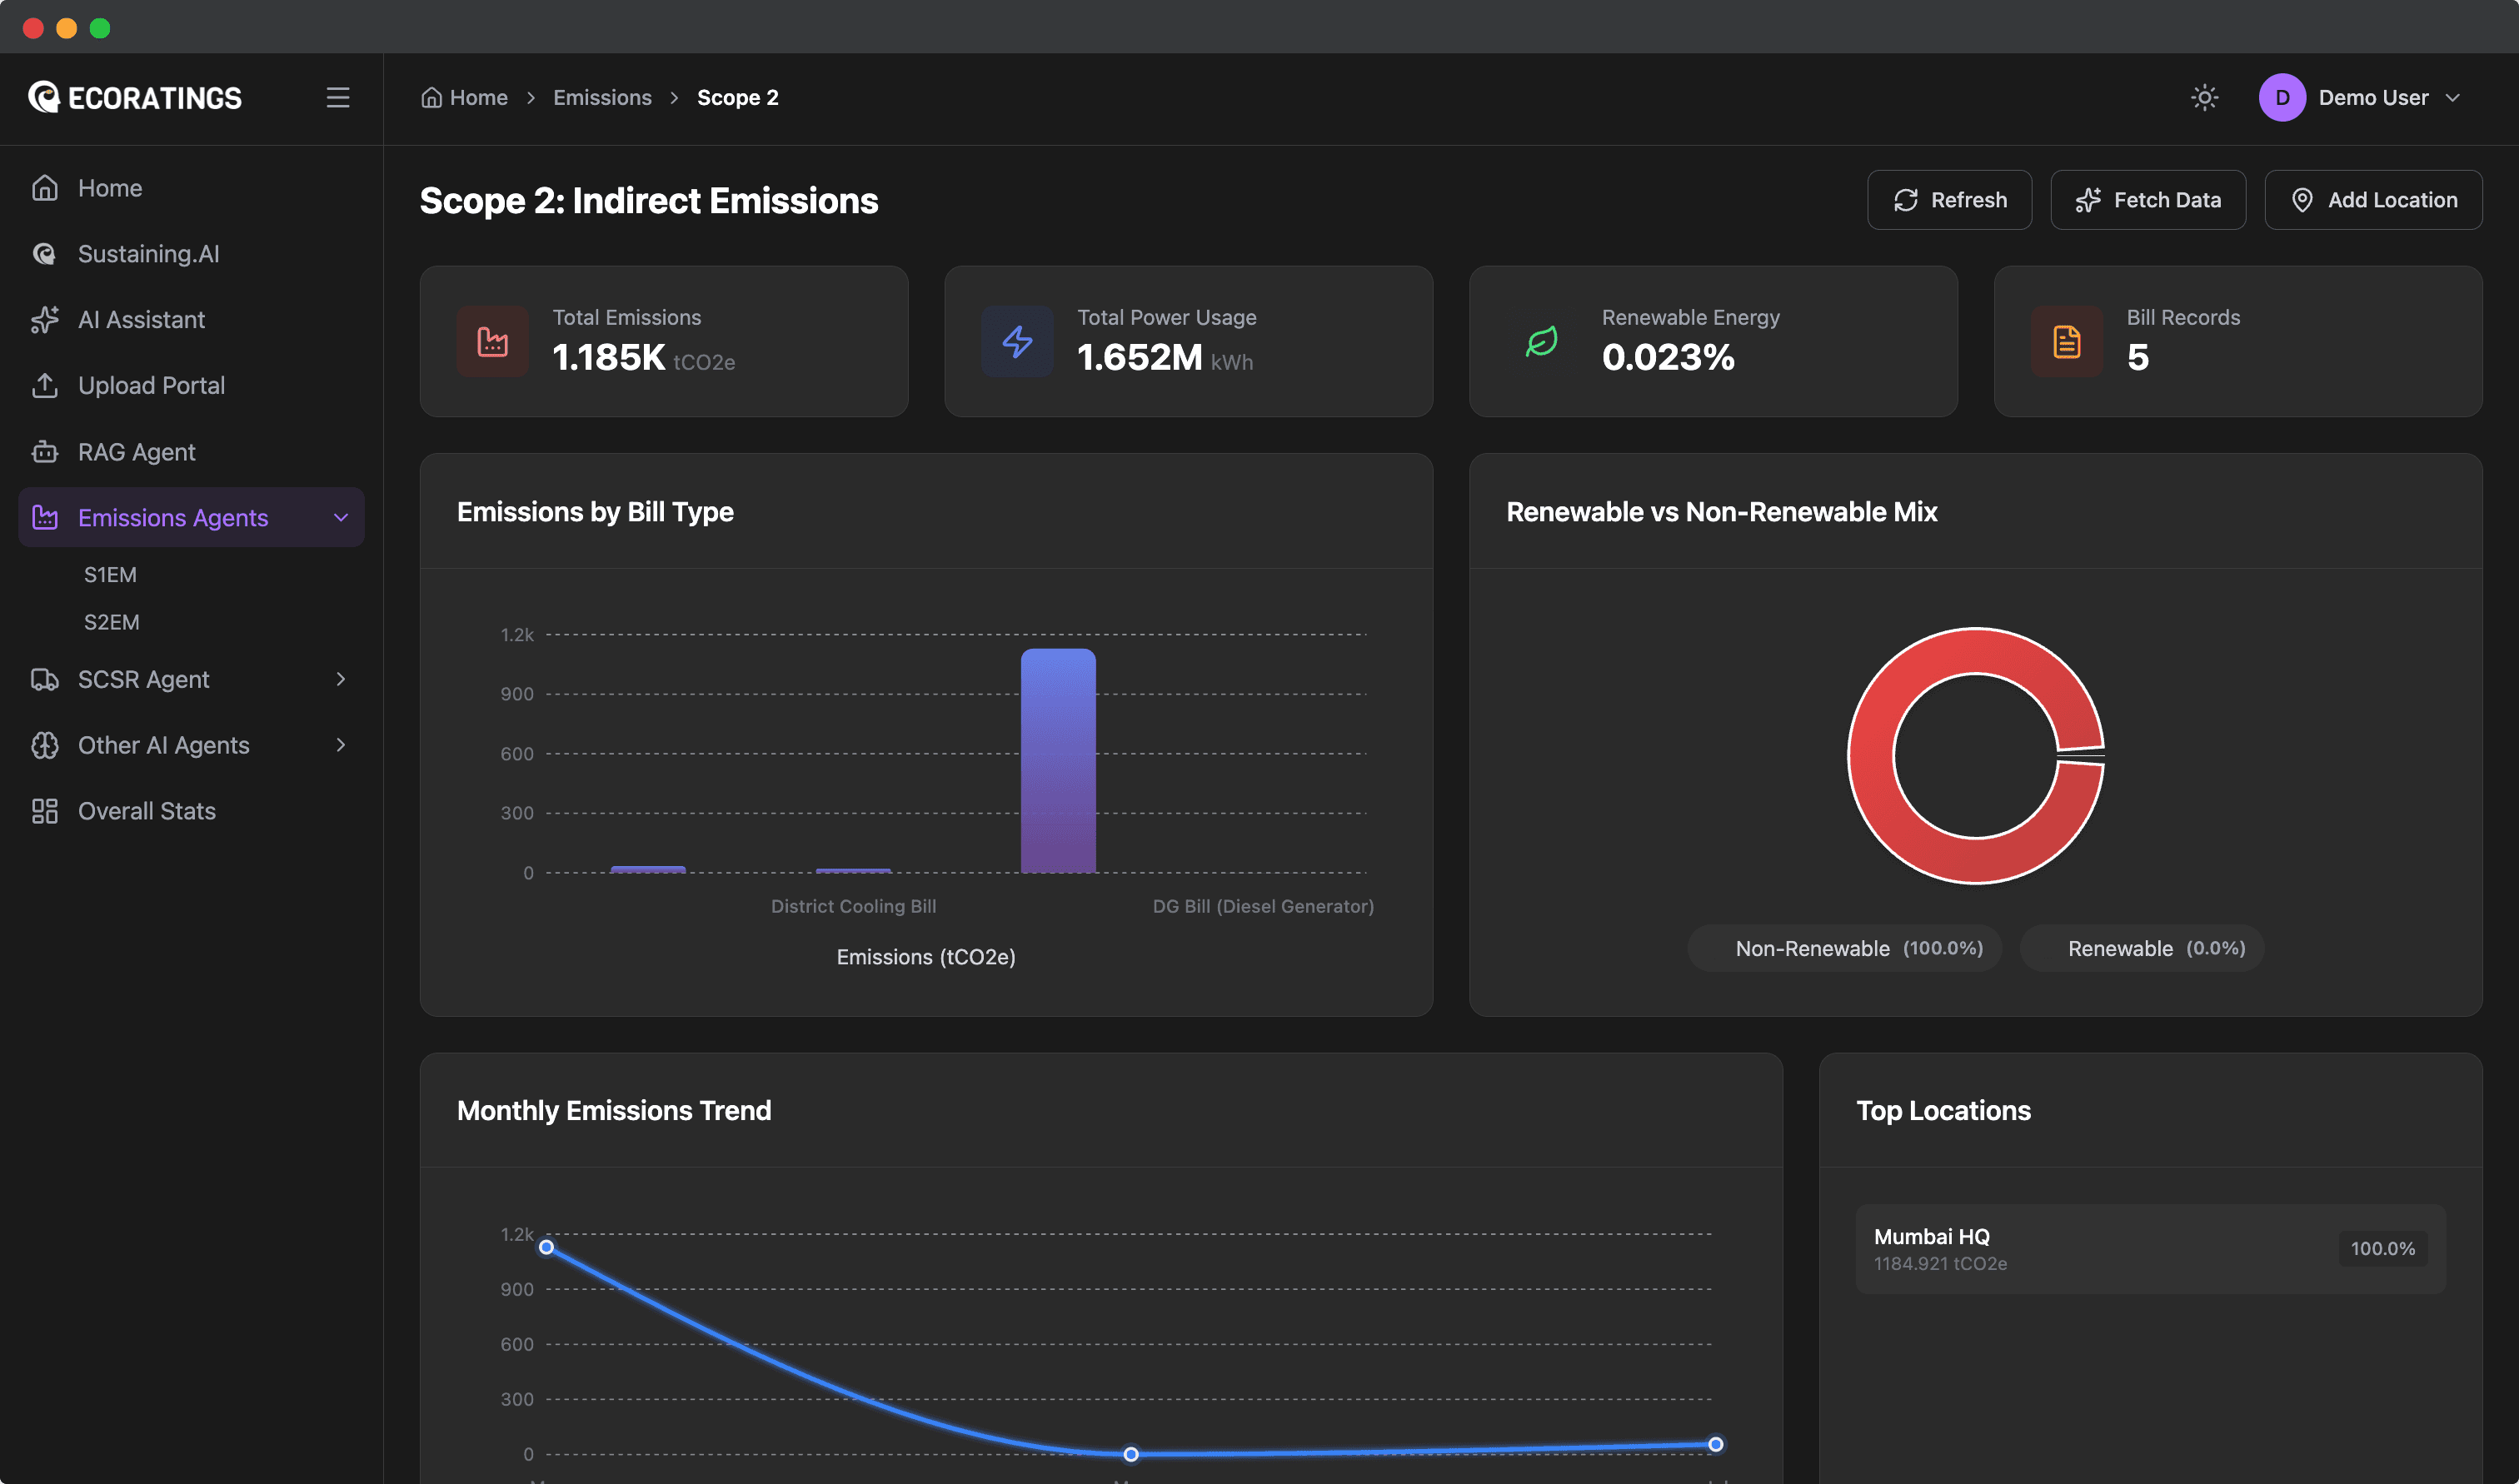Collapse the Emissions Agents submenu
2519x1484 pixels.
pos(340,517)
